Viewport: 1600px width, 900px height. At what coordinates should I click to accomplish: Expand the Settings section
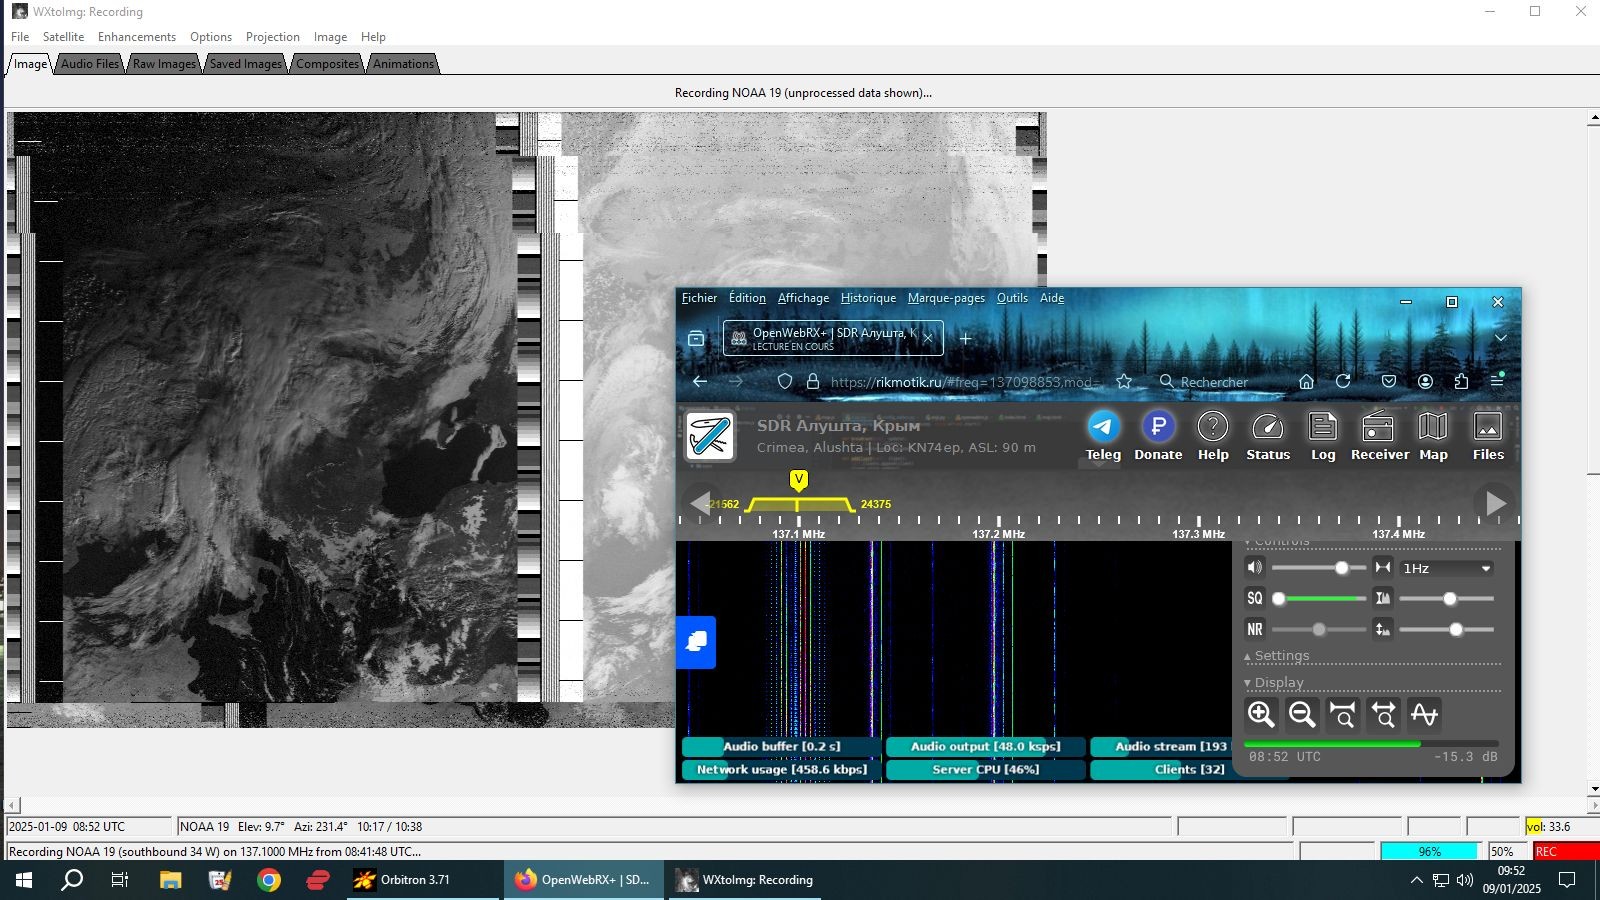[x=1281, y=656]
